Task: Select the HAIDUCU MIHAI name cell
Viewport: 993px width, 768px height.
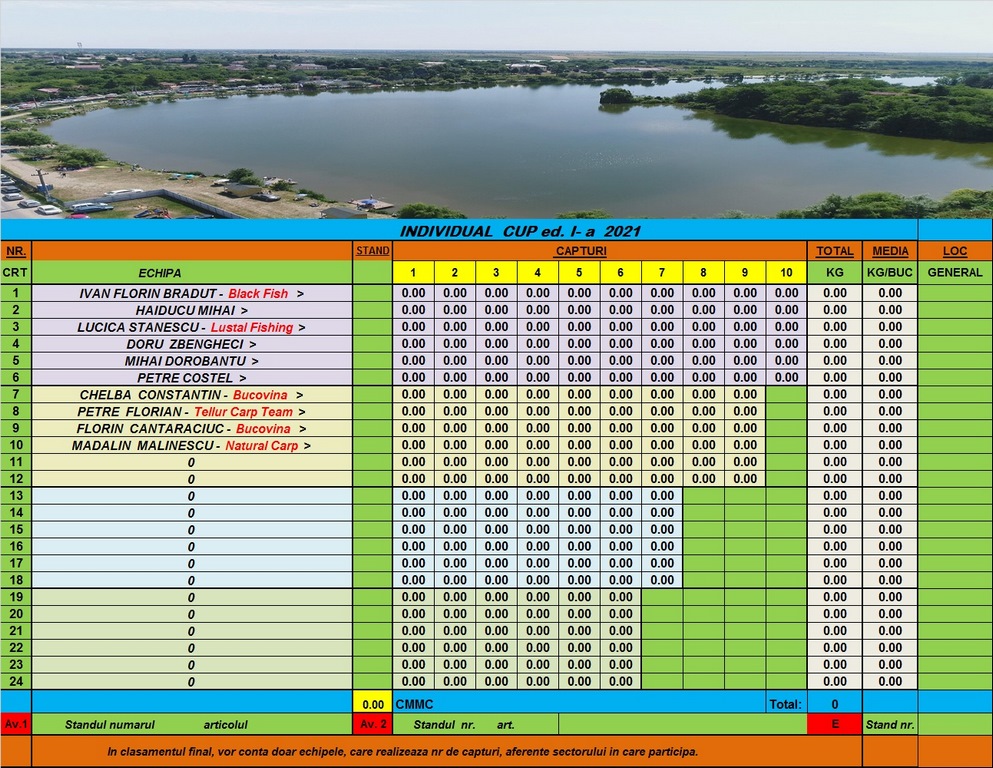Action: point(191,310)
